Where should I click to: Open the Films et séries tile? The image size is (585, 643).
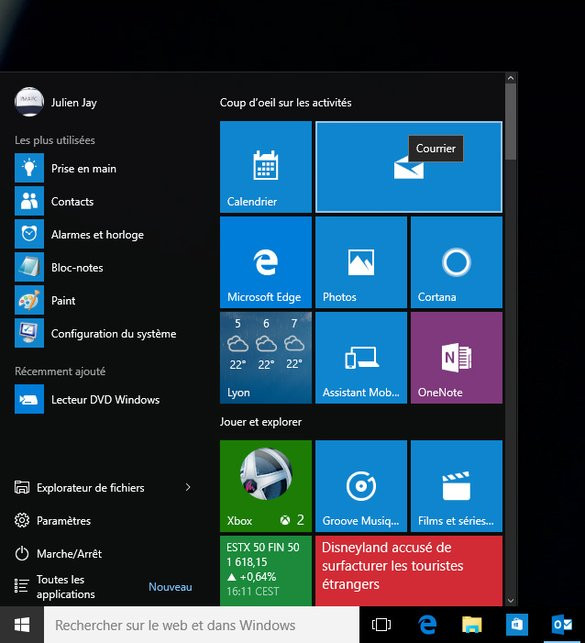(456, 486)
